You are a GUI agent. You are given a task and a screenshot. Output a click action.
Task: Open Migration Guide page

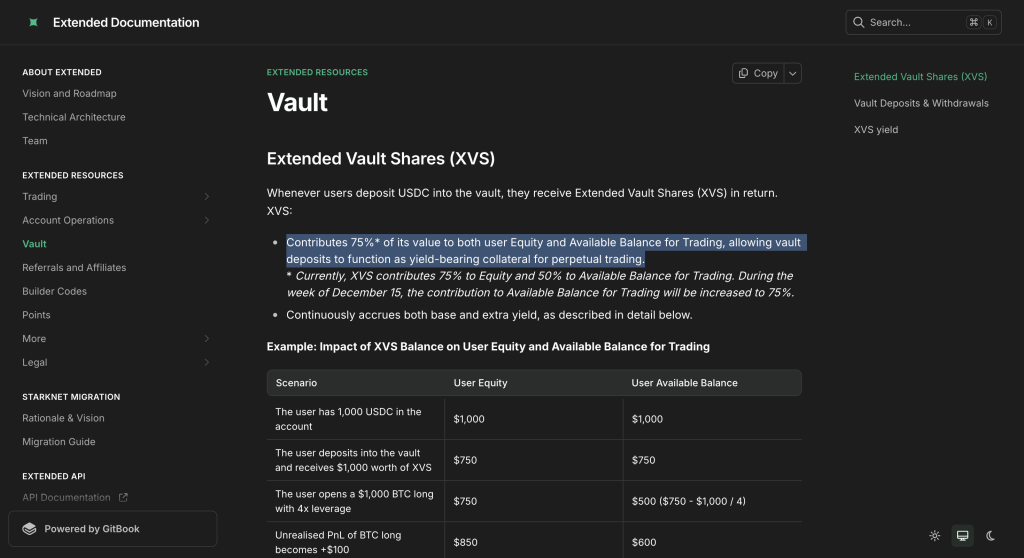[x=59, y=442]
